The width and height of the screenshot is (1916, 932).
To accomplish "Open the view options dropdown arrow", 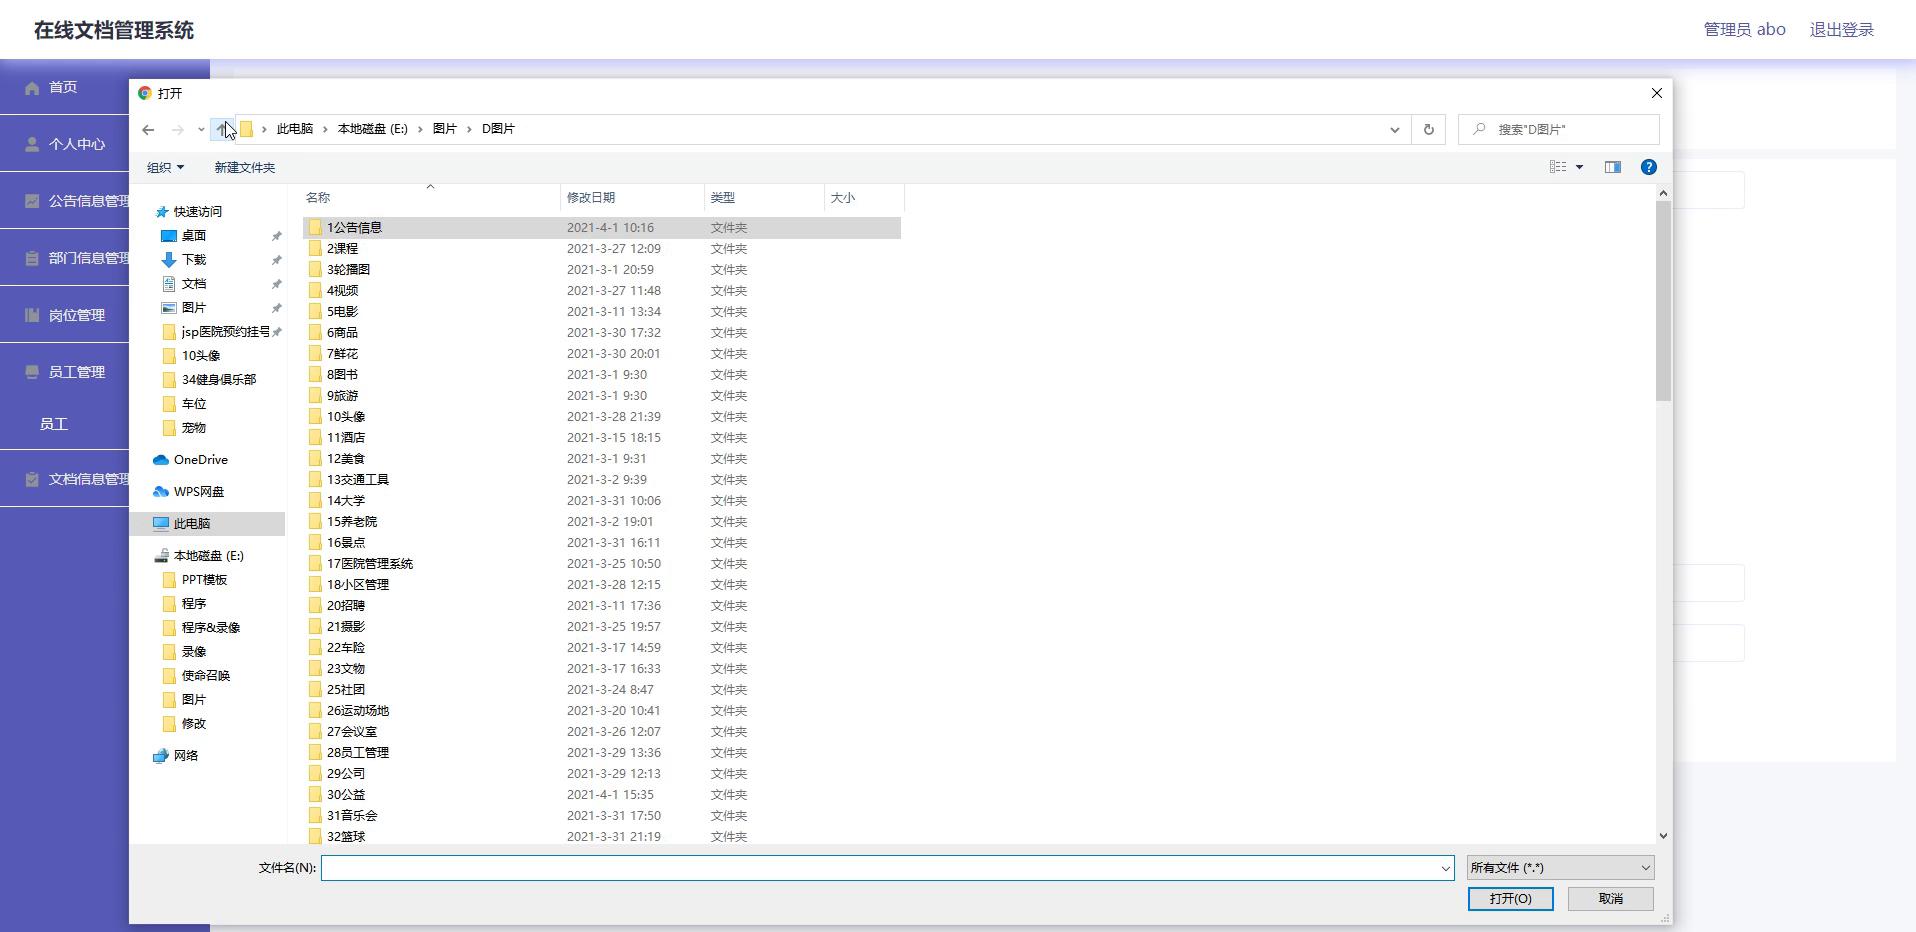I will coord(1580,167).
